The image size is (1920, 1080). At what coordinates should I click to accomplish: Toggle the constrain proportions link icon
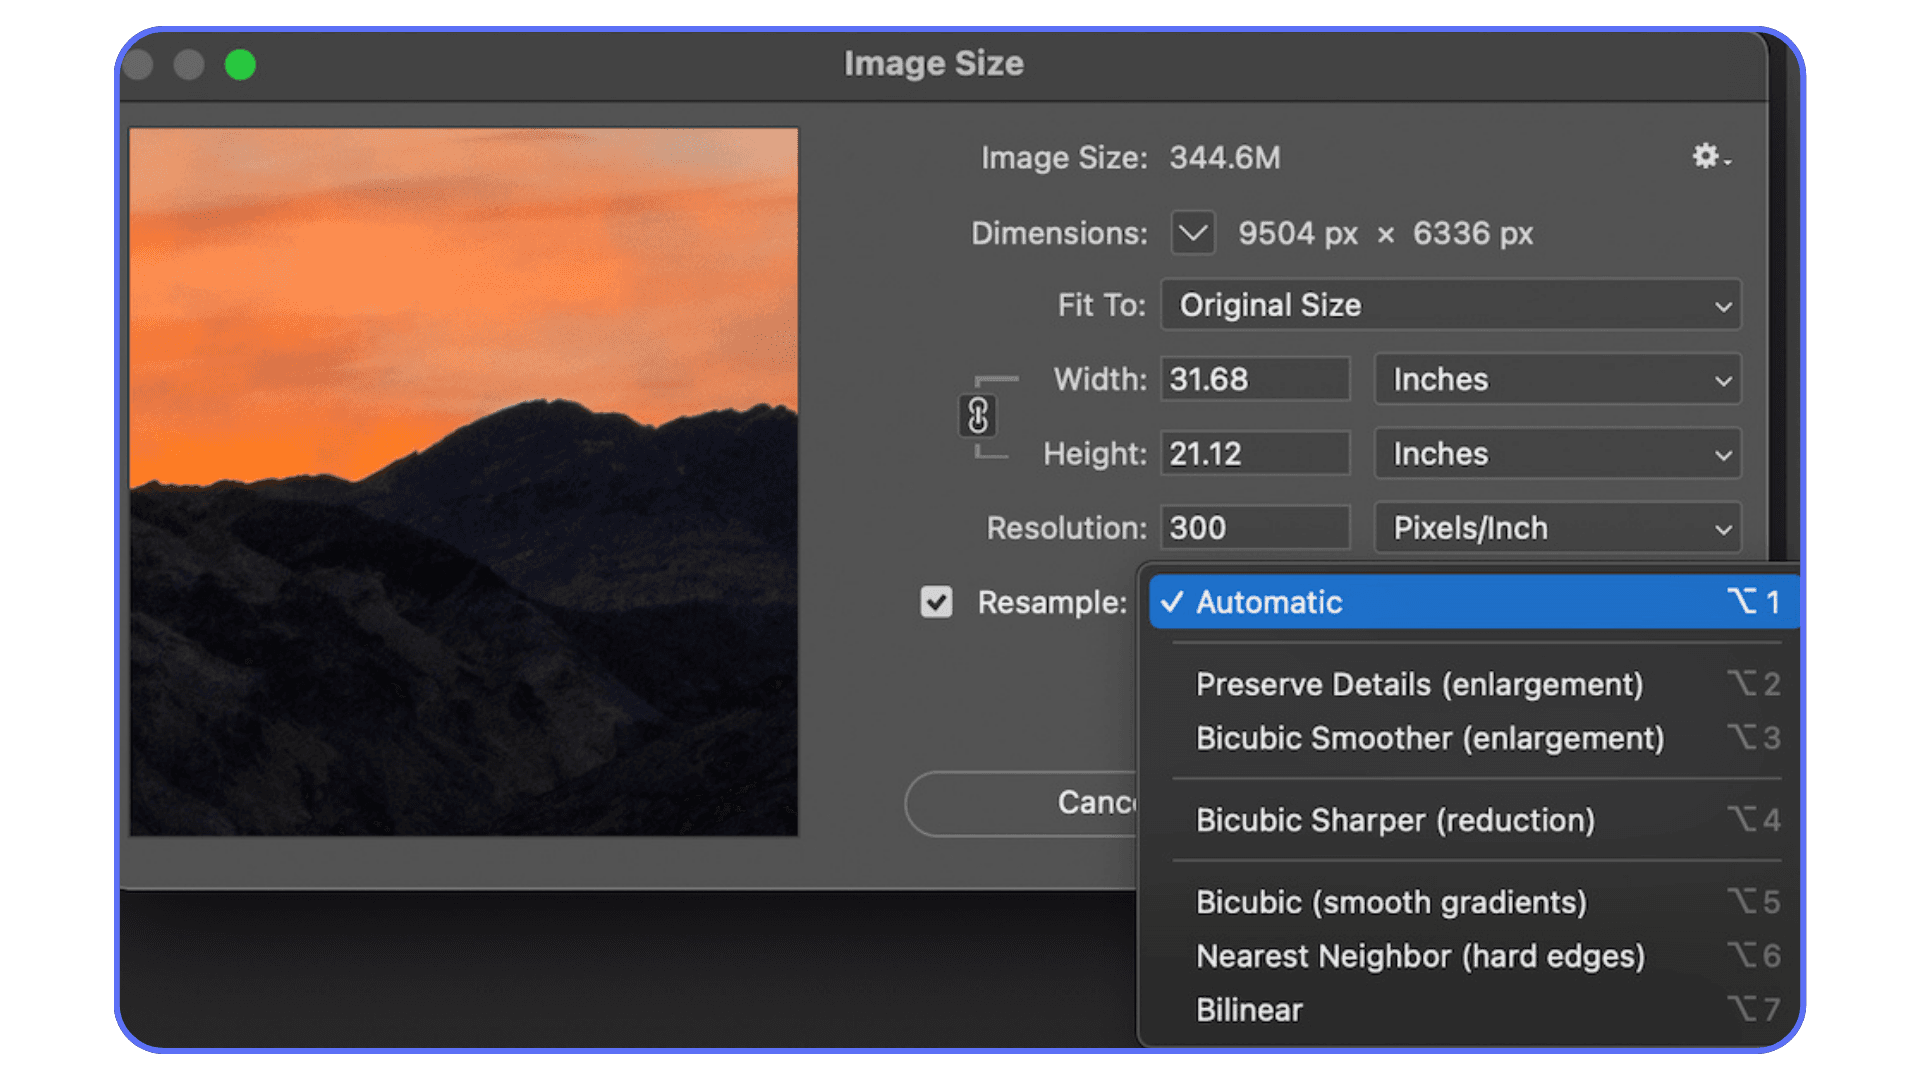tap(978, 416)
